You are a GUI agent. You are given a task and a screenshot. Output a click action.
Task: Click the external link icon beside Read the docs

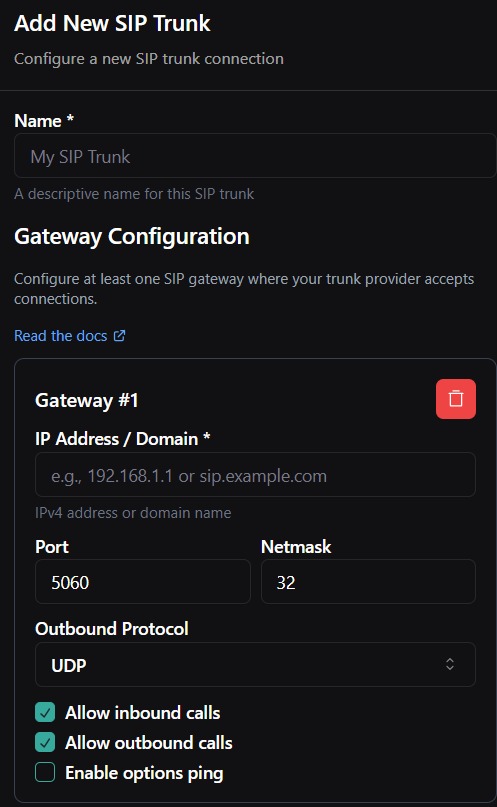coord(119,336)
